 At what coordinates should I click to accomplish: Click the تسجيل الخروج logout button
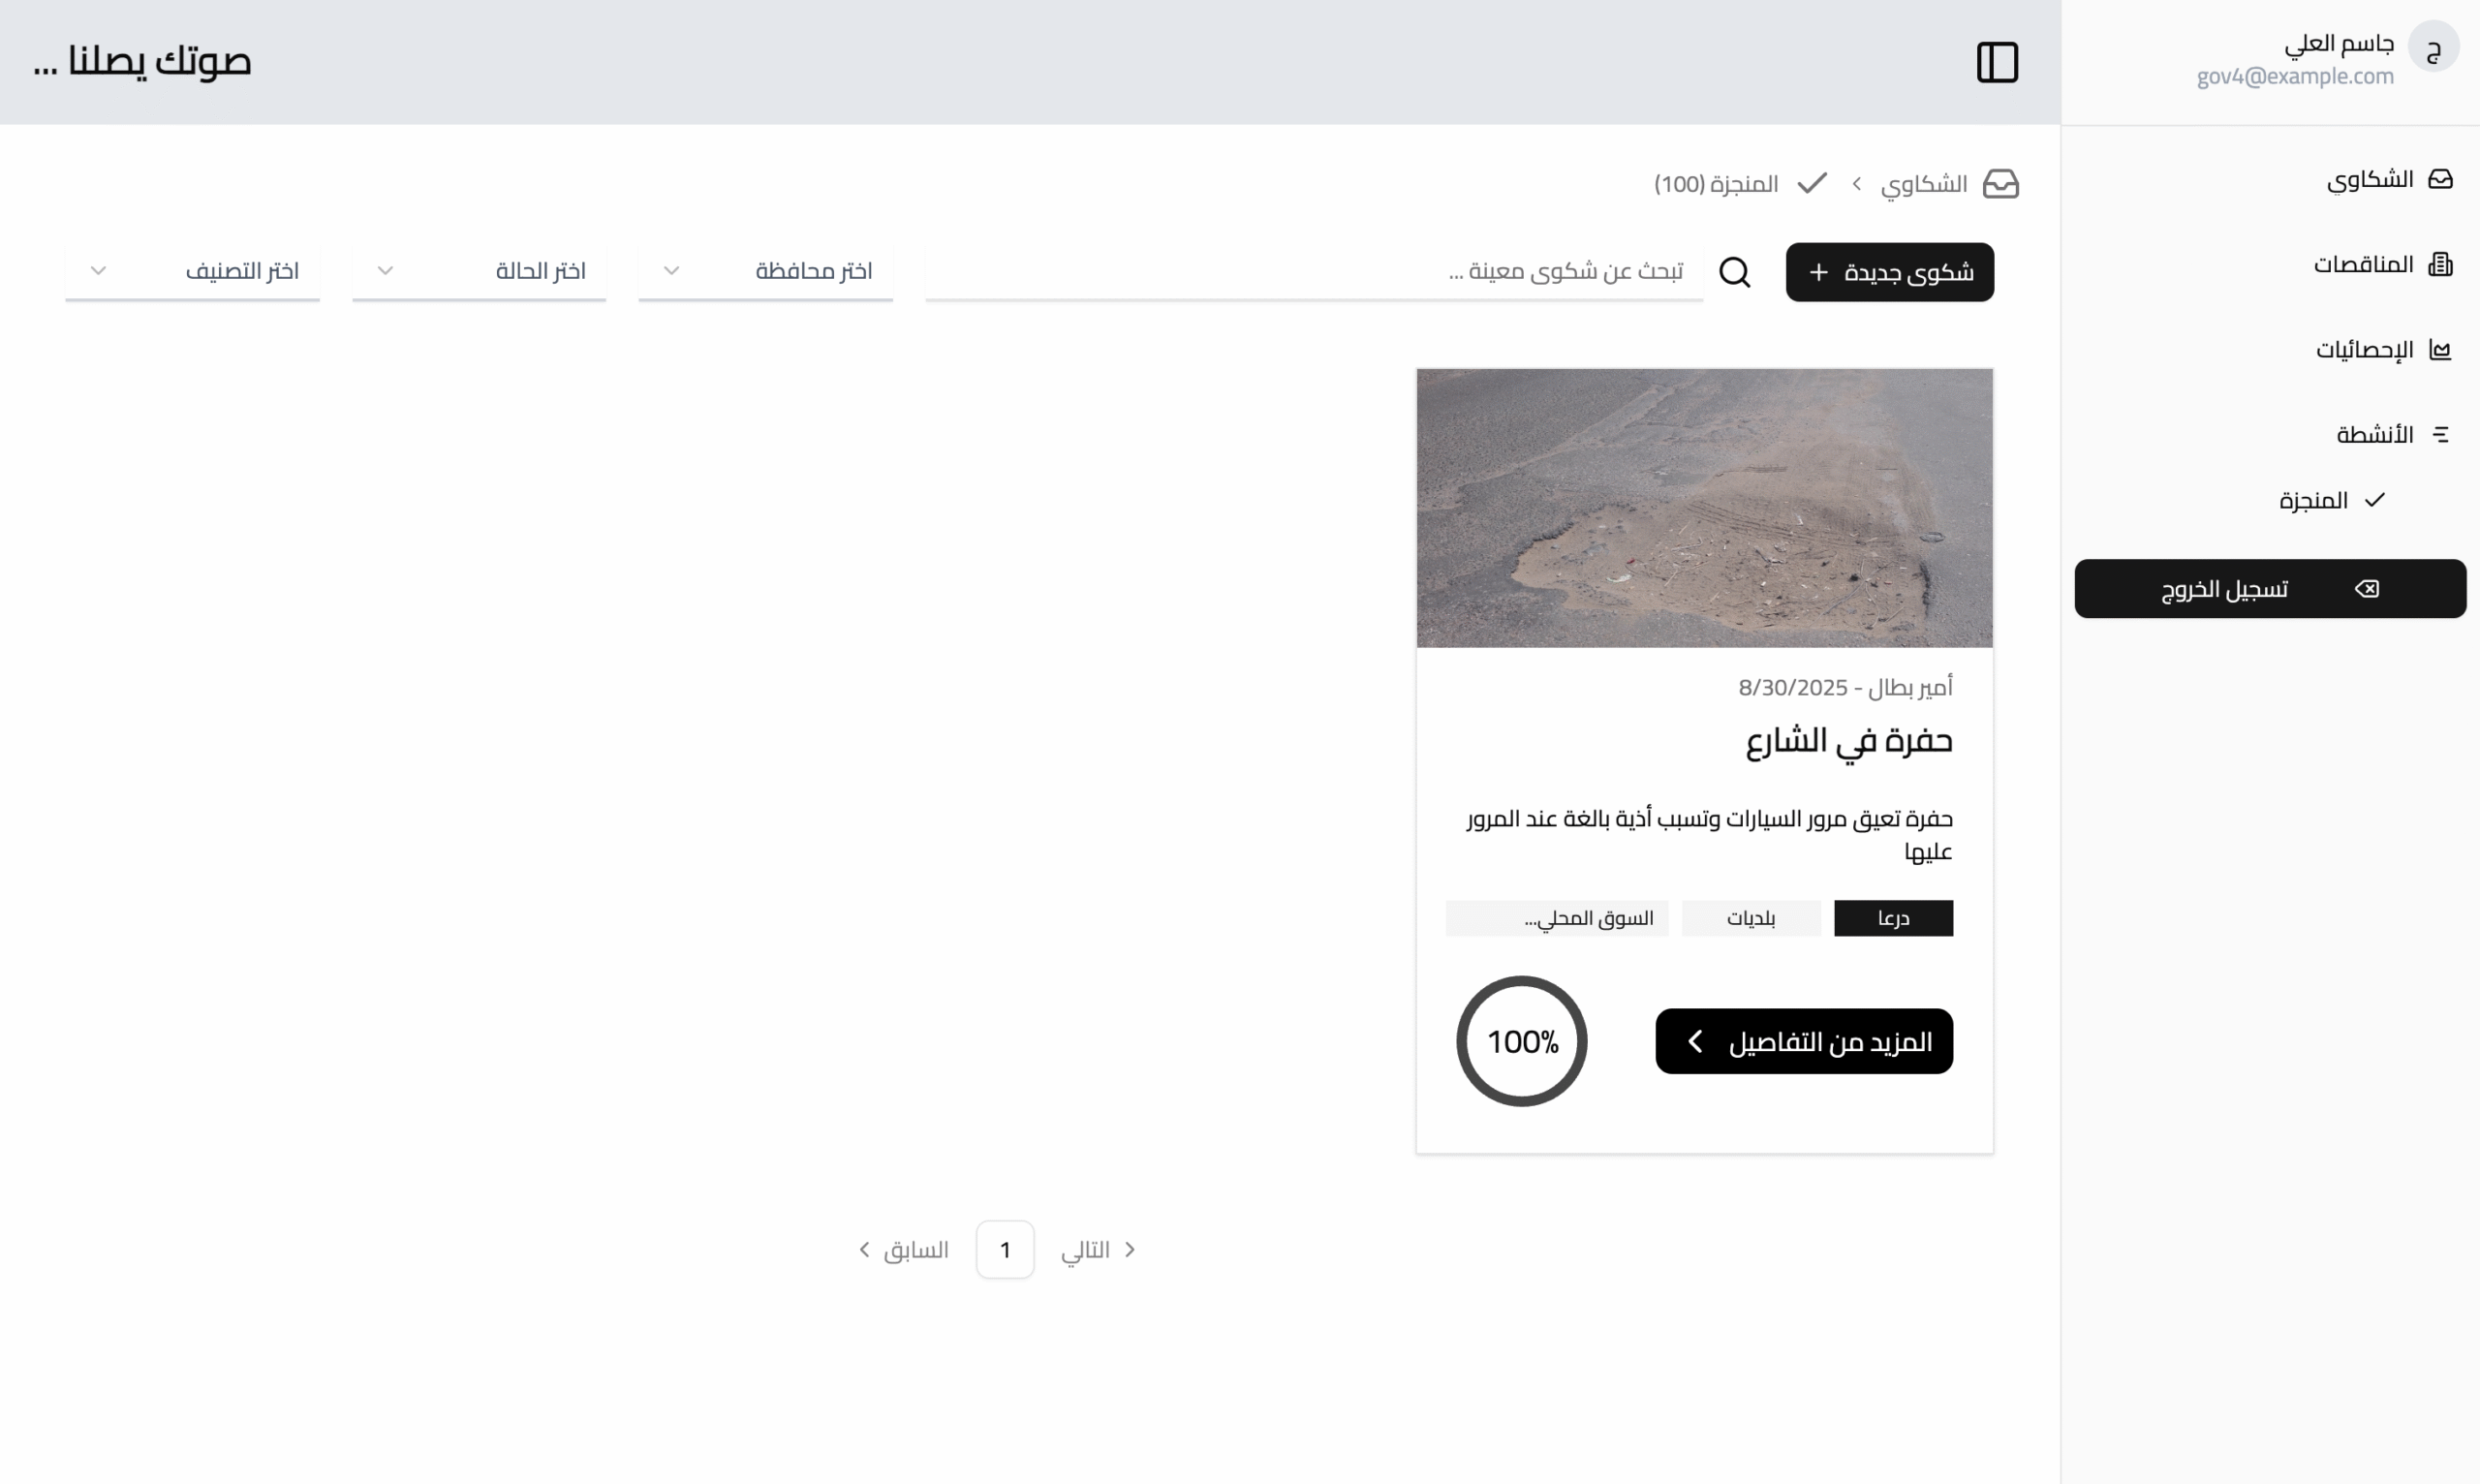click(2269, 589)
